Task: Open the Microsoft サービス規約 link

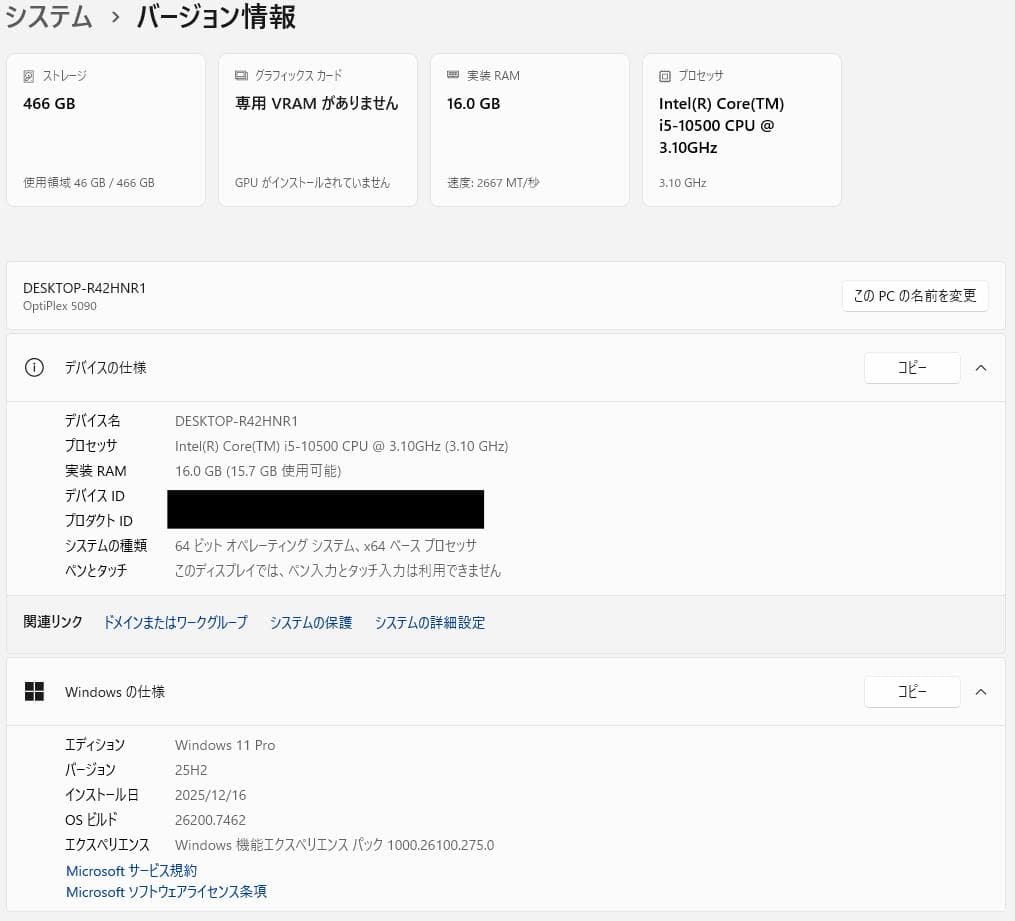Action: [x=131, y=870]
